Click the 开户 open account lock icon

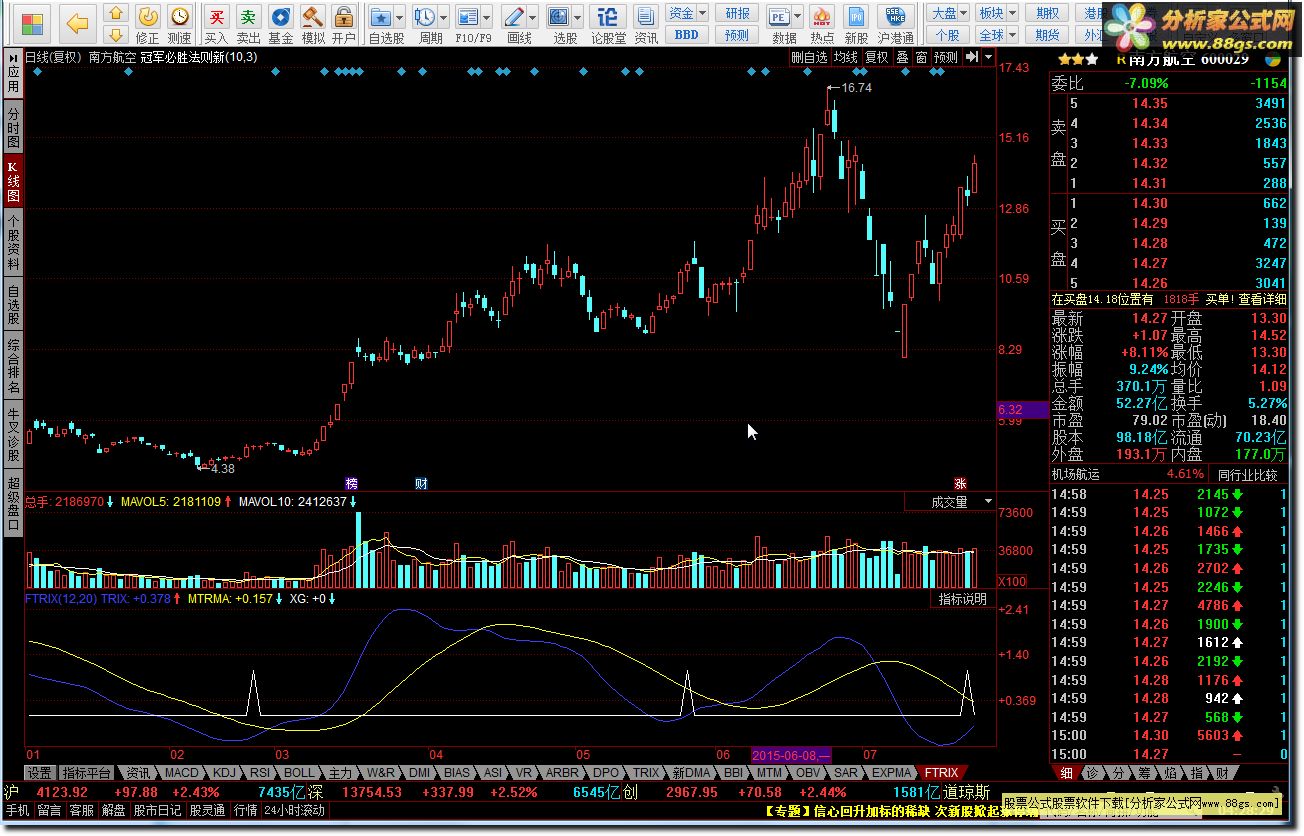343,23
